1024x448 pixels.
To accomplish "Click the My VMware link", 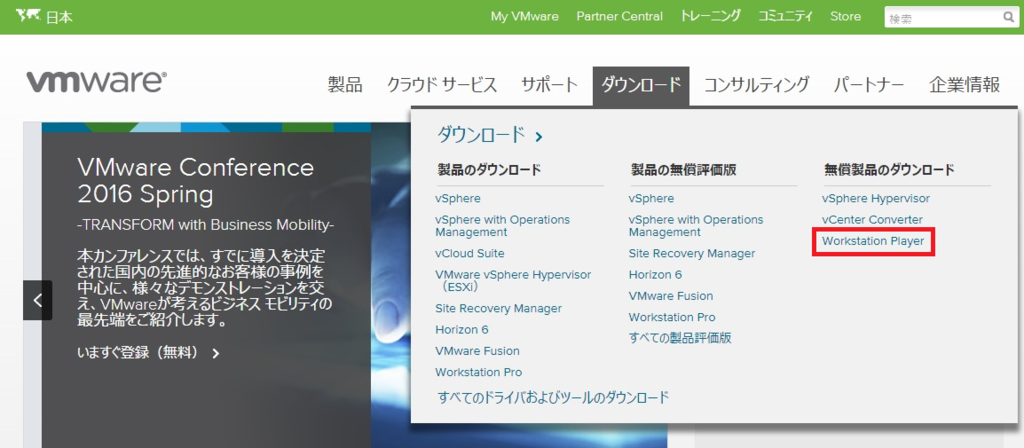I will 524,16.
